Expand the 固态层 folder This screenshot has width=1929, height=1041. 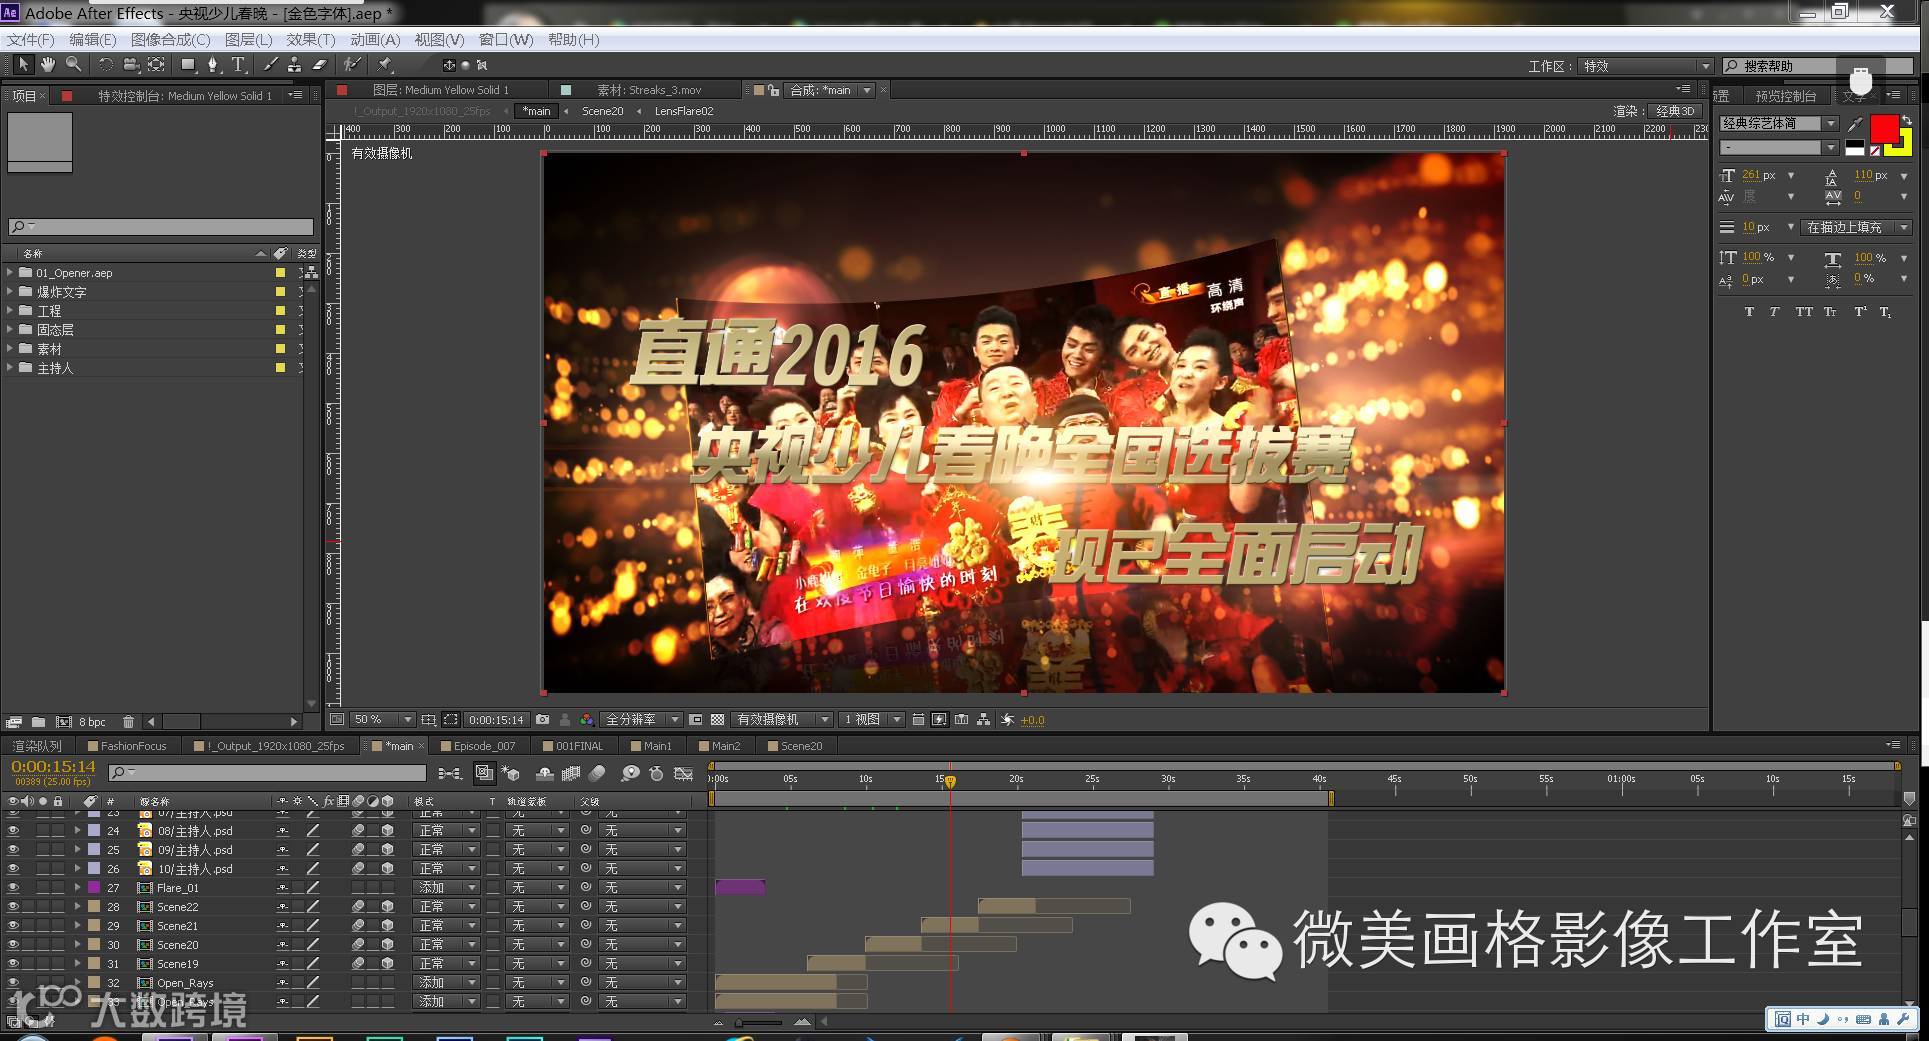tap(10, 329)
